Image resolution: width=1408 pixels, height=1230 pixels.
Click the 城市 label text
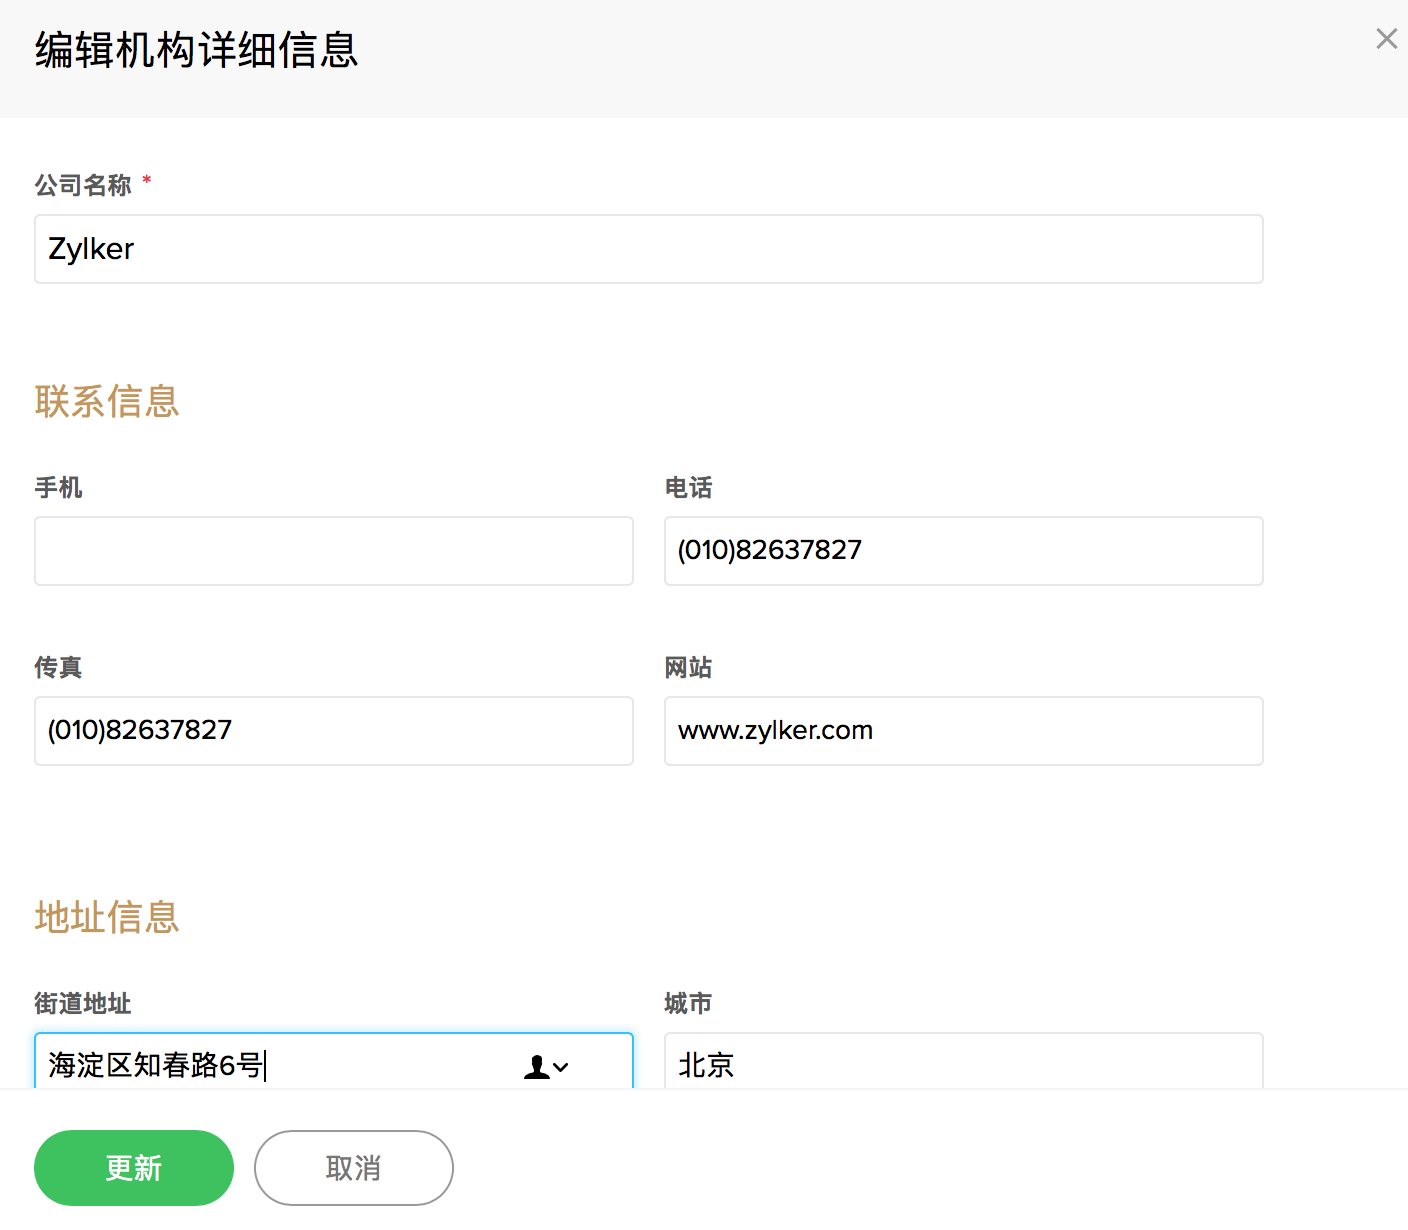pyautogui.click(x=688, y=1003)
